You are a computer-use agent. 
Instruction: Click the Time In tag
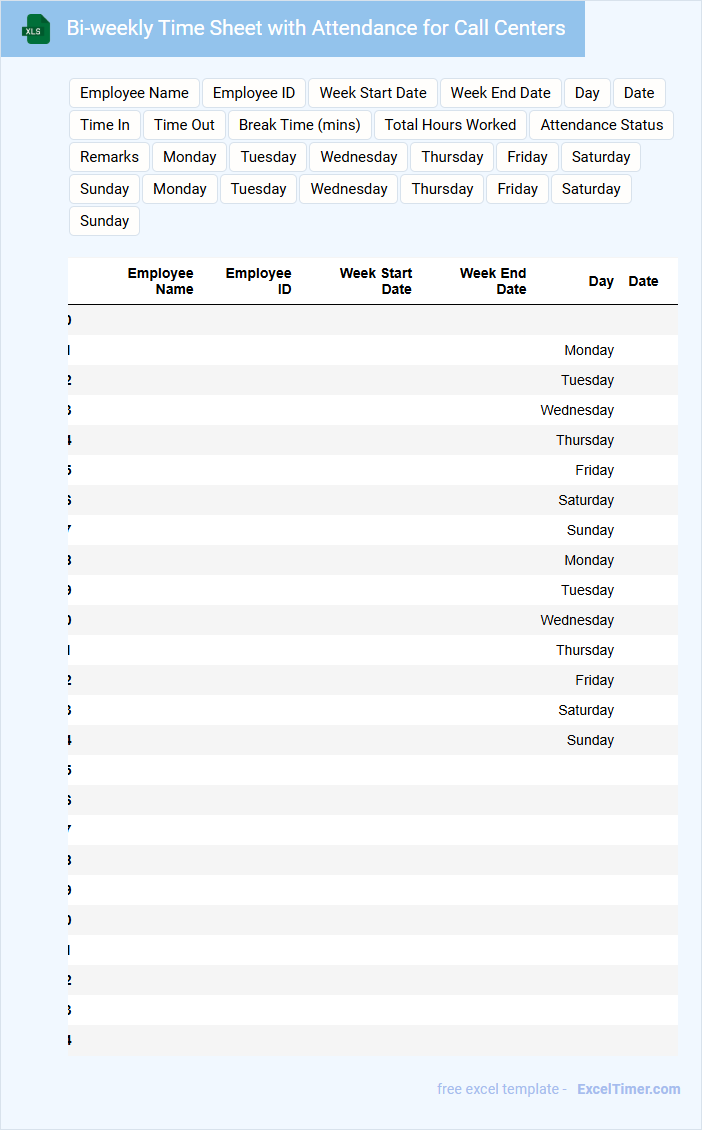pyautogui.click(x=105, y=125)
